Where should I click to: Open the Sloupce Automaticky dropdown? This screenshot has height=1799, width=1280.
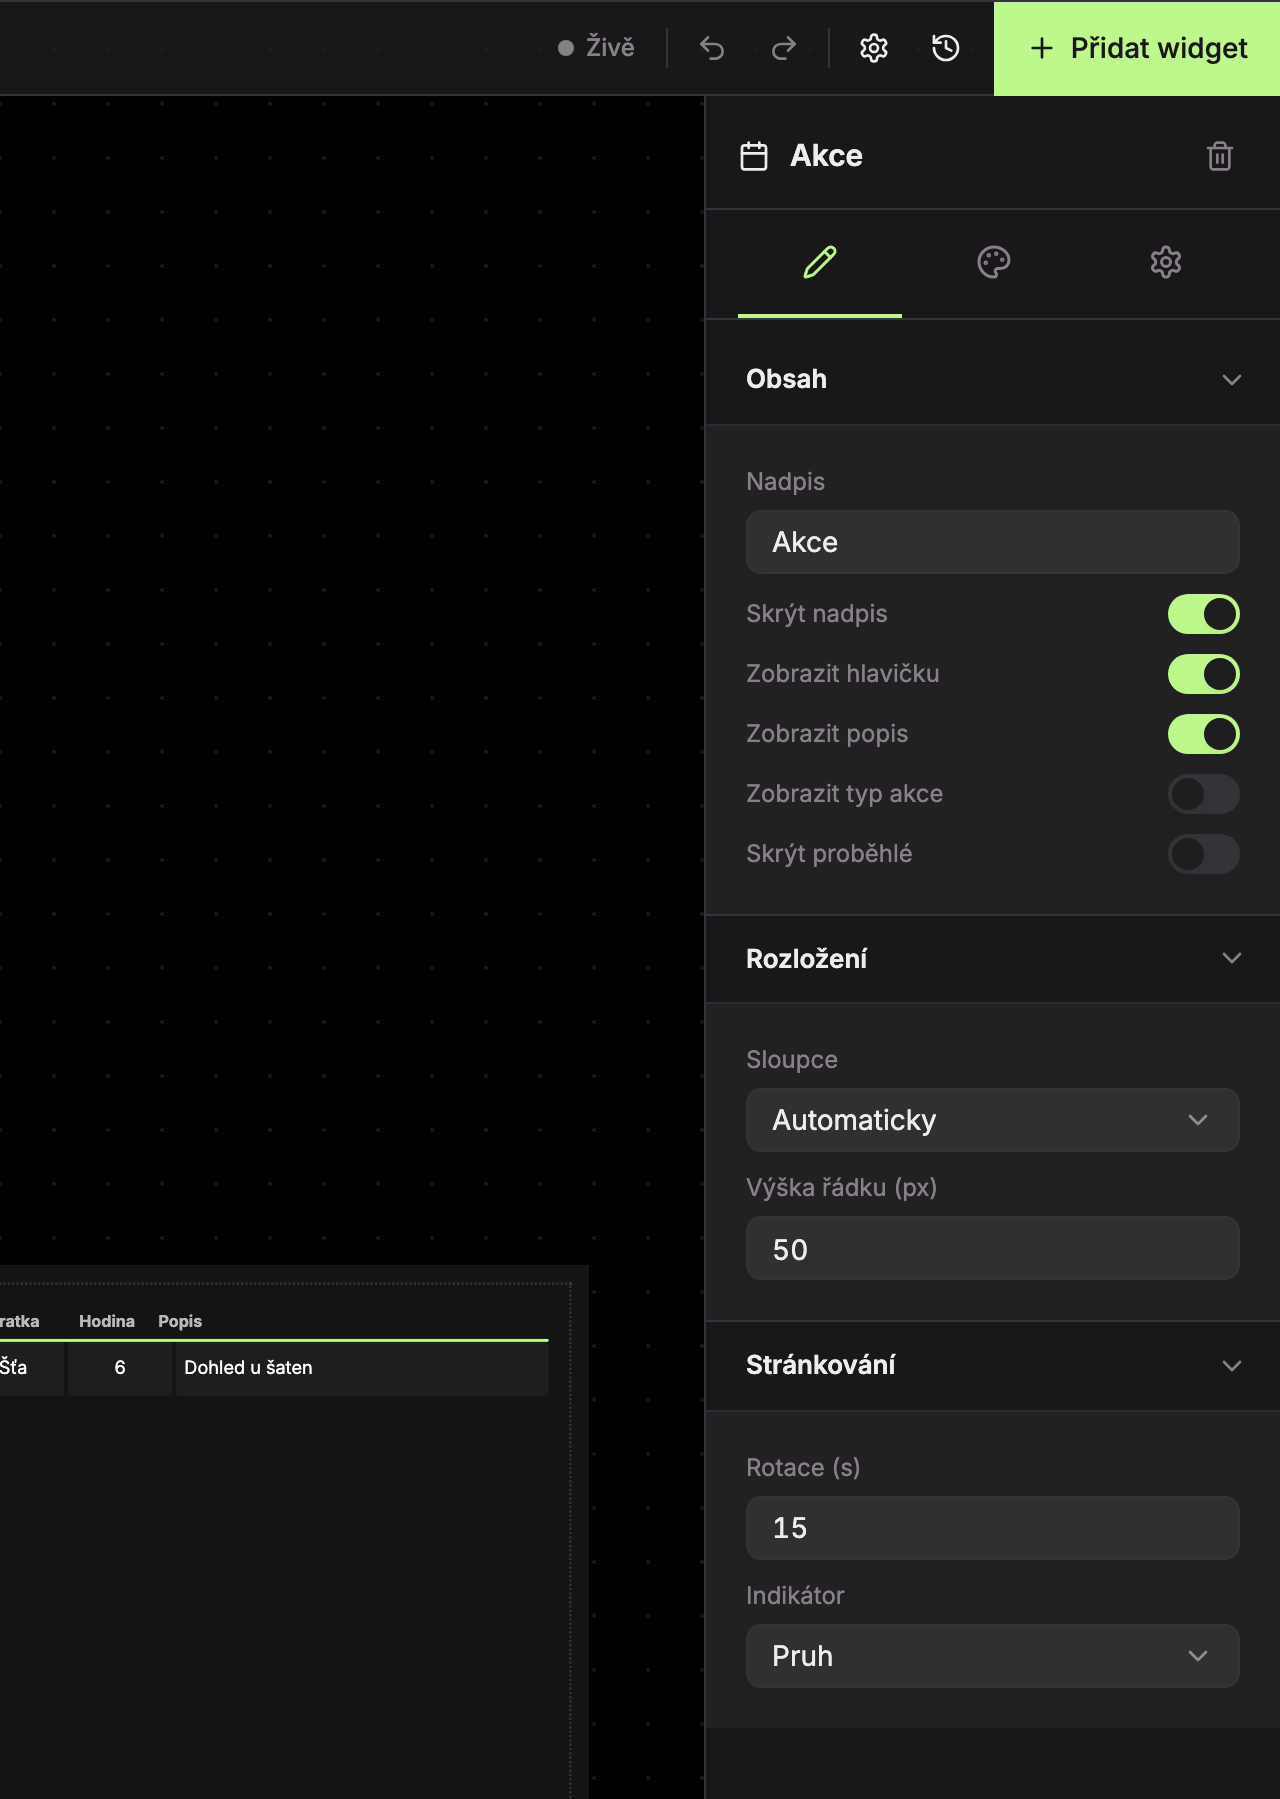tap(993, 1120)
